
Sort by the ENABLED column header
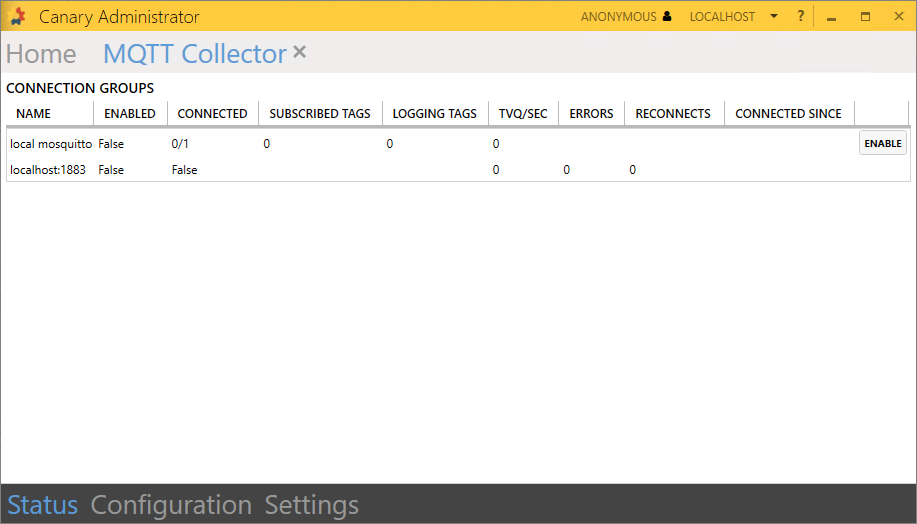(130, 114)
